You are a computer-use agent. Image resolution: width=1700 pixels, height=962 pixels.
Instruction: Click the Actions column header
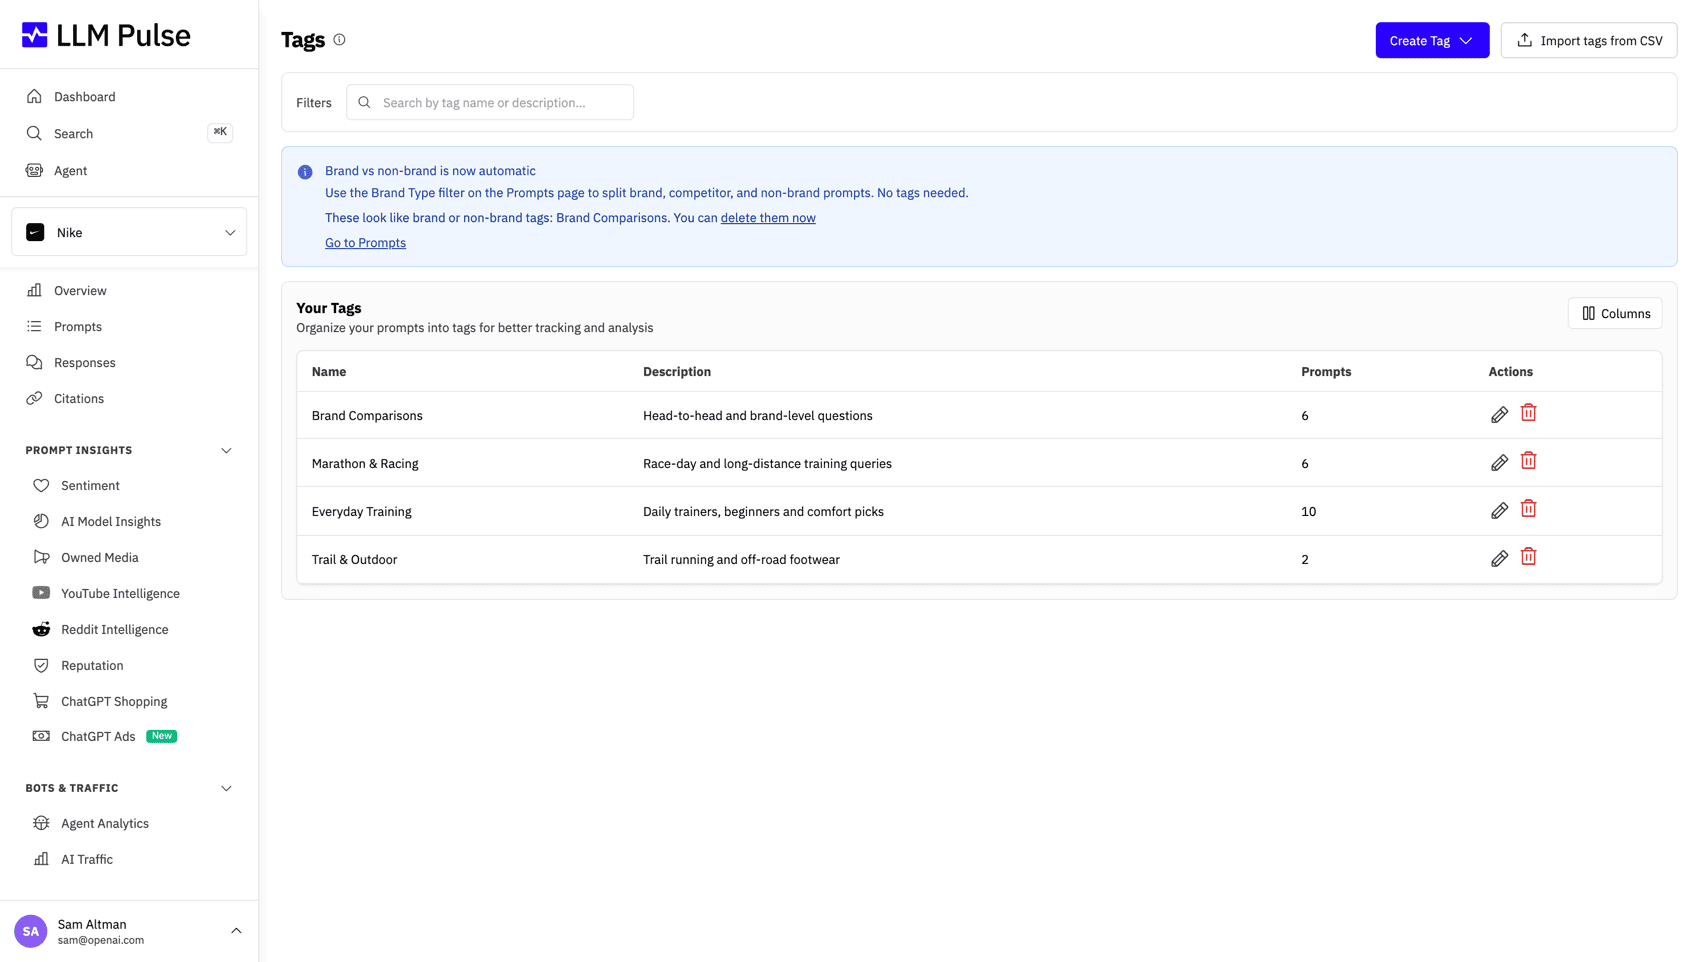[x=1510, y=372]
